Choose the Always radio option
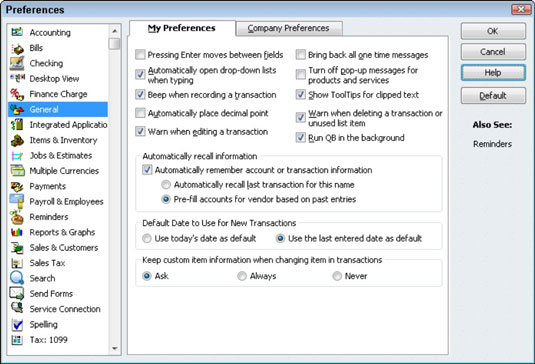This screenshot has height=364, width=535. pyautogui.click(x=242, y=276)
